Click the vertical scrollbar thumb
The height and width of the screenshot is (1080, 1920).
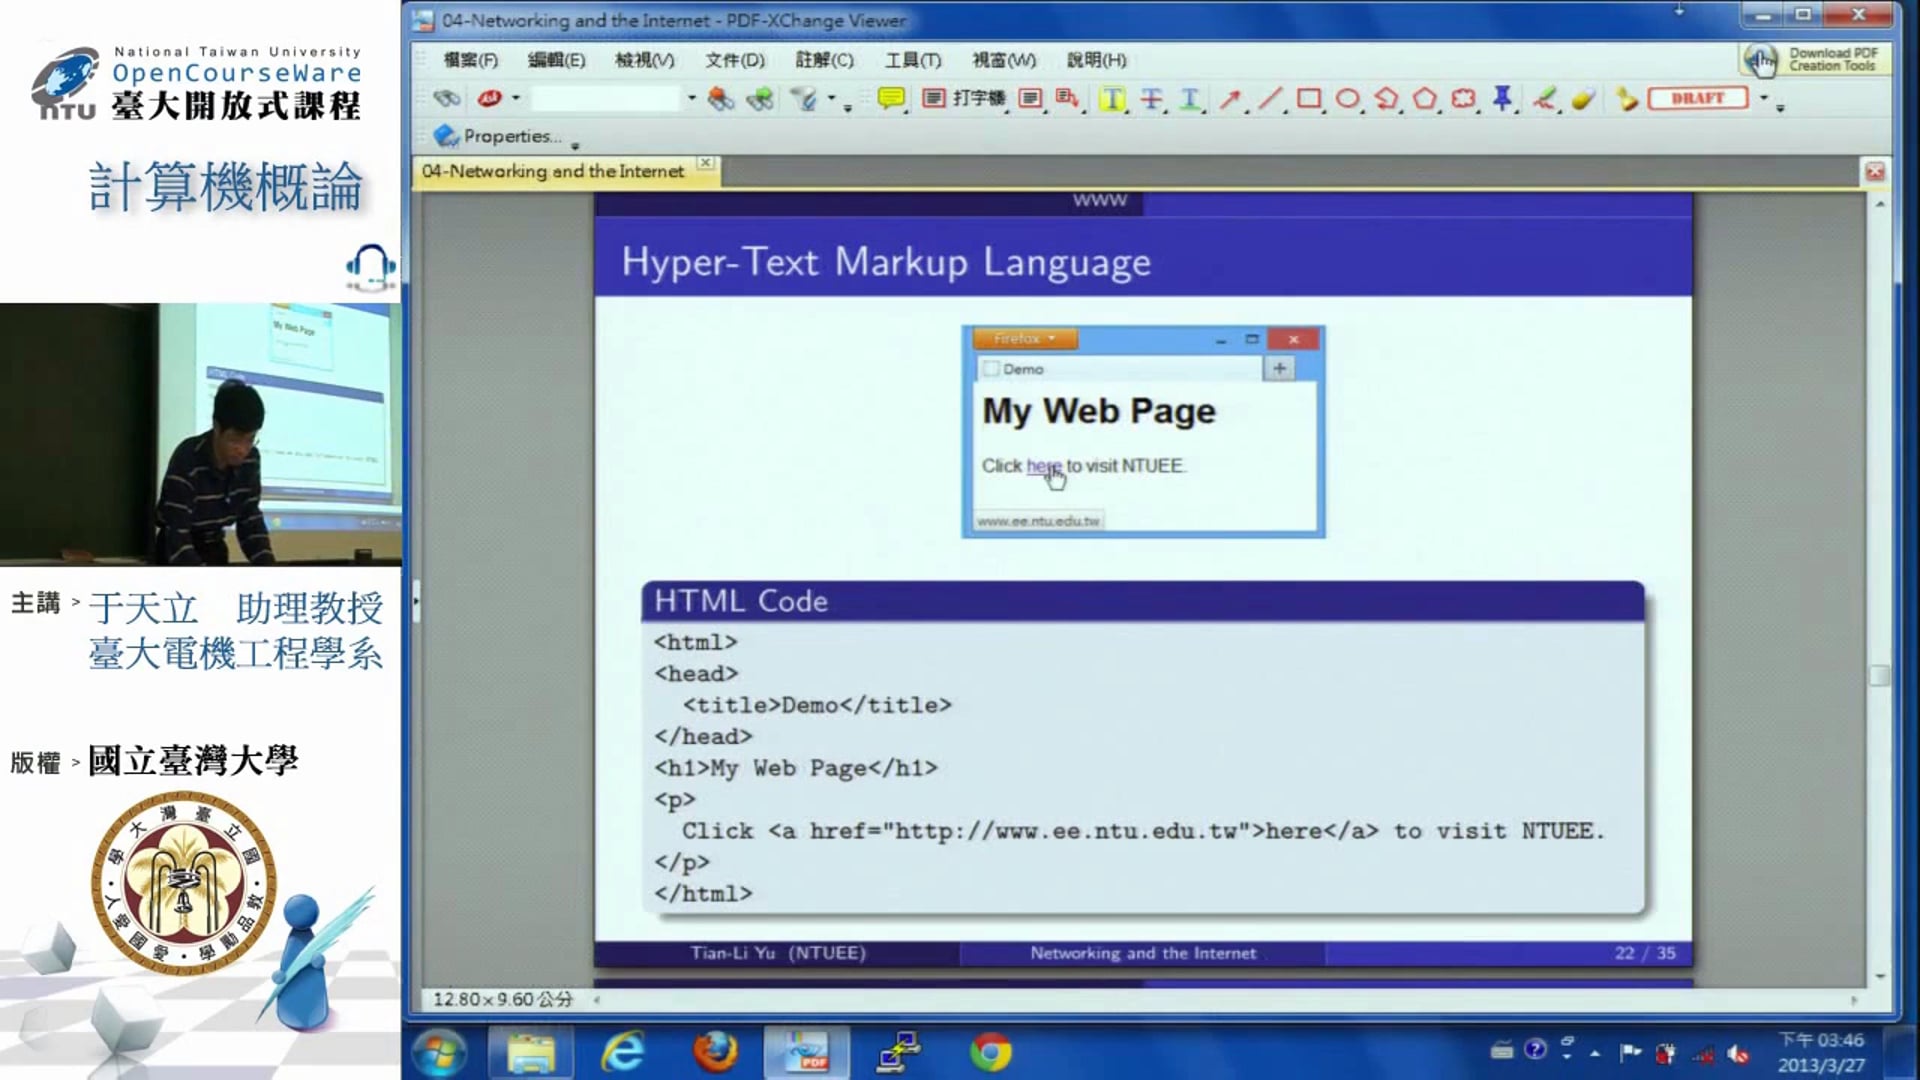1879,676
